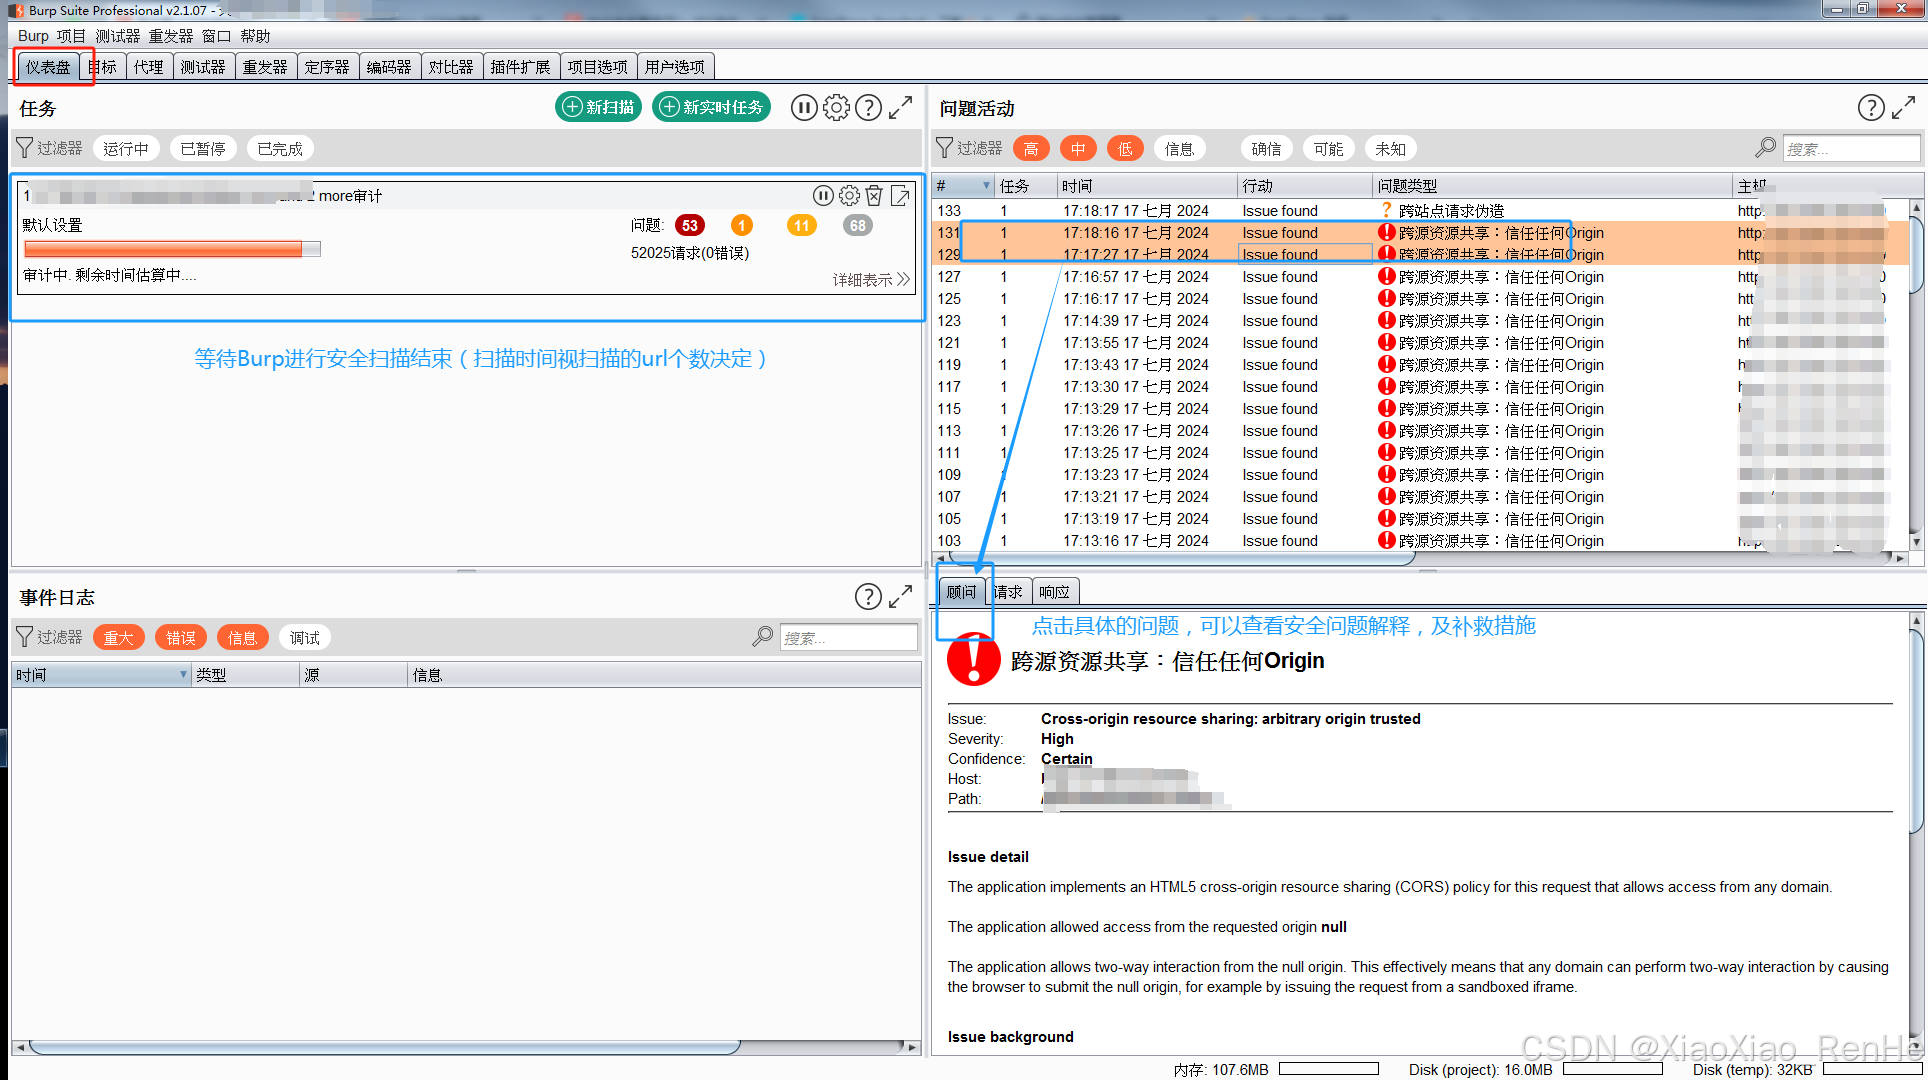Open settings gear of audit task 1

tap(849, 195)
